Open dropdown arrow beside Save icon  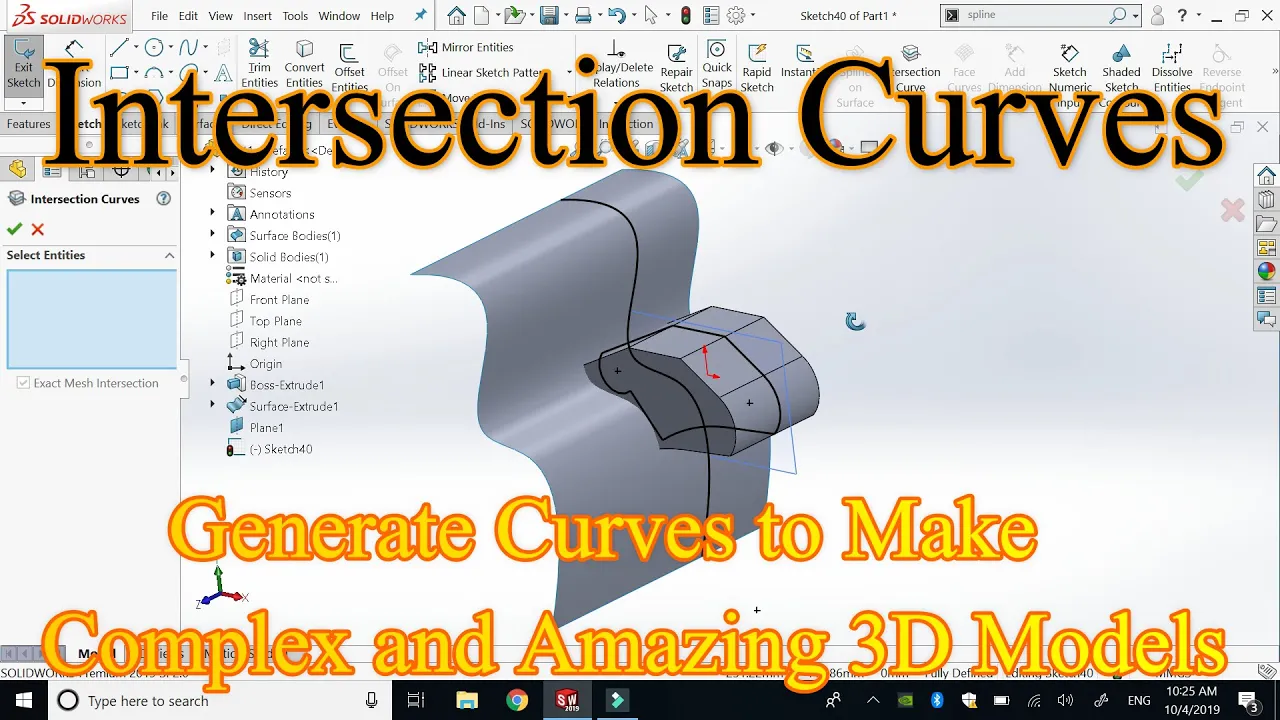(564, 16)
